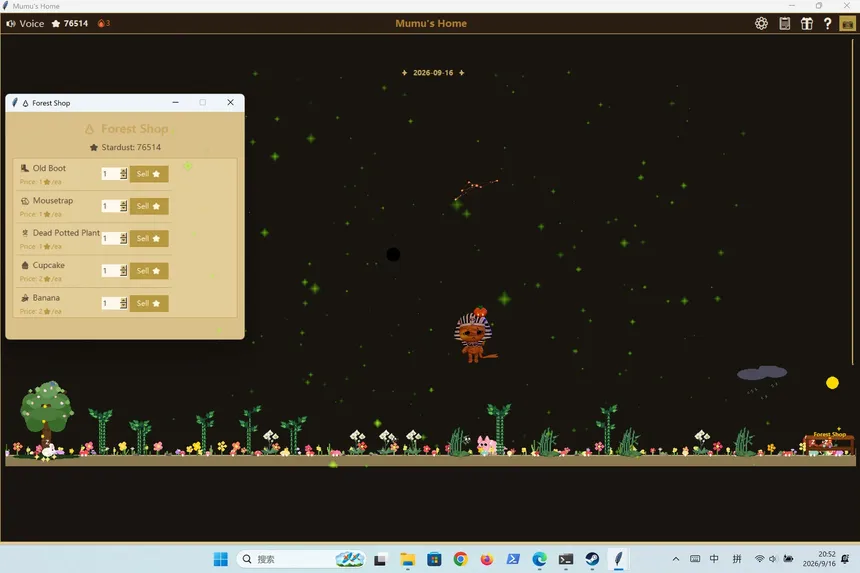Sell the Banana
This screenshot has width=860, height=573.
(149, 303)
